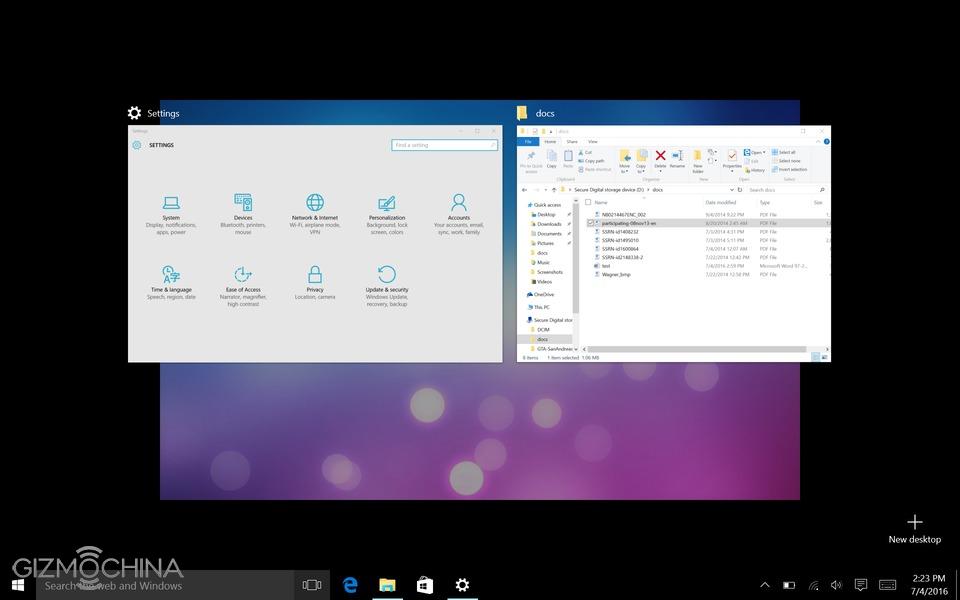Open Network & Internet settings
Screen dimensions: 960x600
pos(315,204)
